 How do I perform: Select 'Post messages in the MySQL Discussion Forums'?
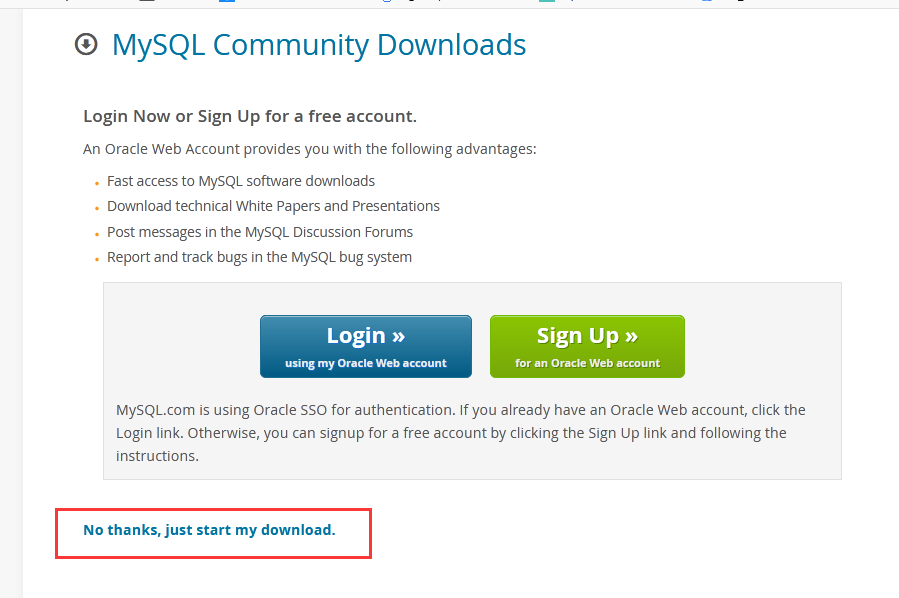260,232
